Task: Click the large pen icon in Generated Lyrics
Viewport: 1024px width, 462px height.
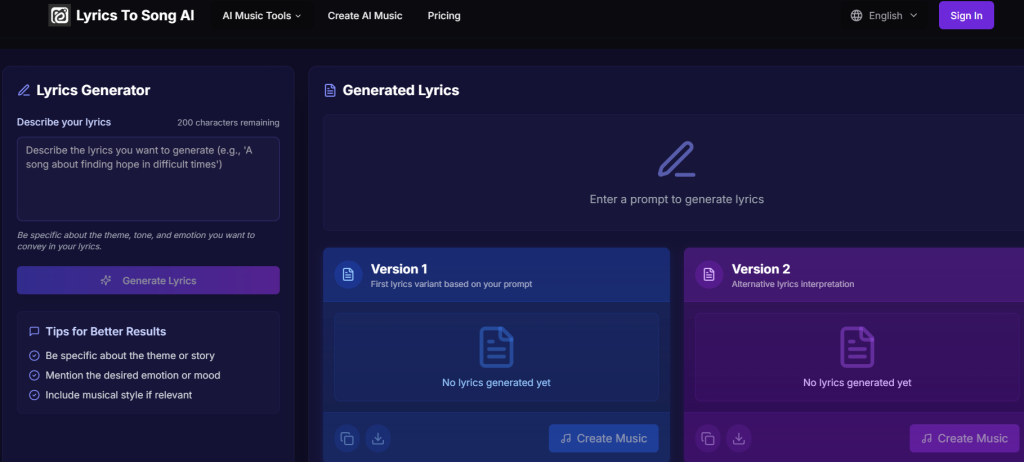Action: 676,160
